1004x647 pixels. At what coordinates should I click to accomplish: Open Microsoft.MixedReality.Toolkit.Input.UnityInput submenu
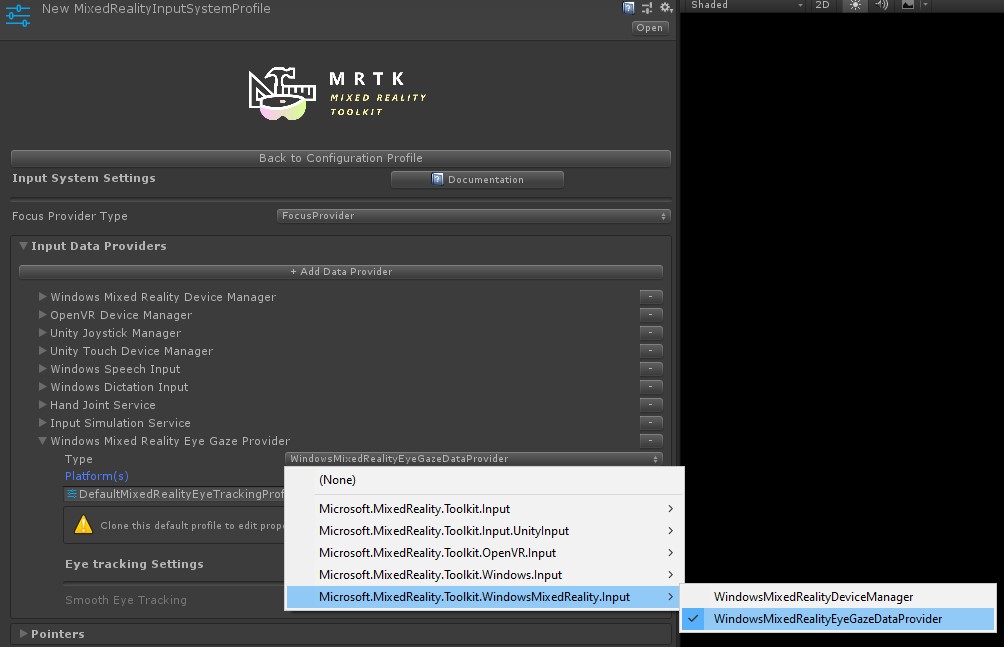[484, 530]
